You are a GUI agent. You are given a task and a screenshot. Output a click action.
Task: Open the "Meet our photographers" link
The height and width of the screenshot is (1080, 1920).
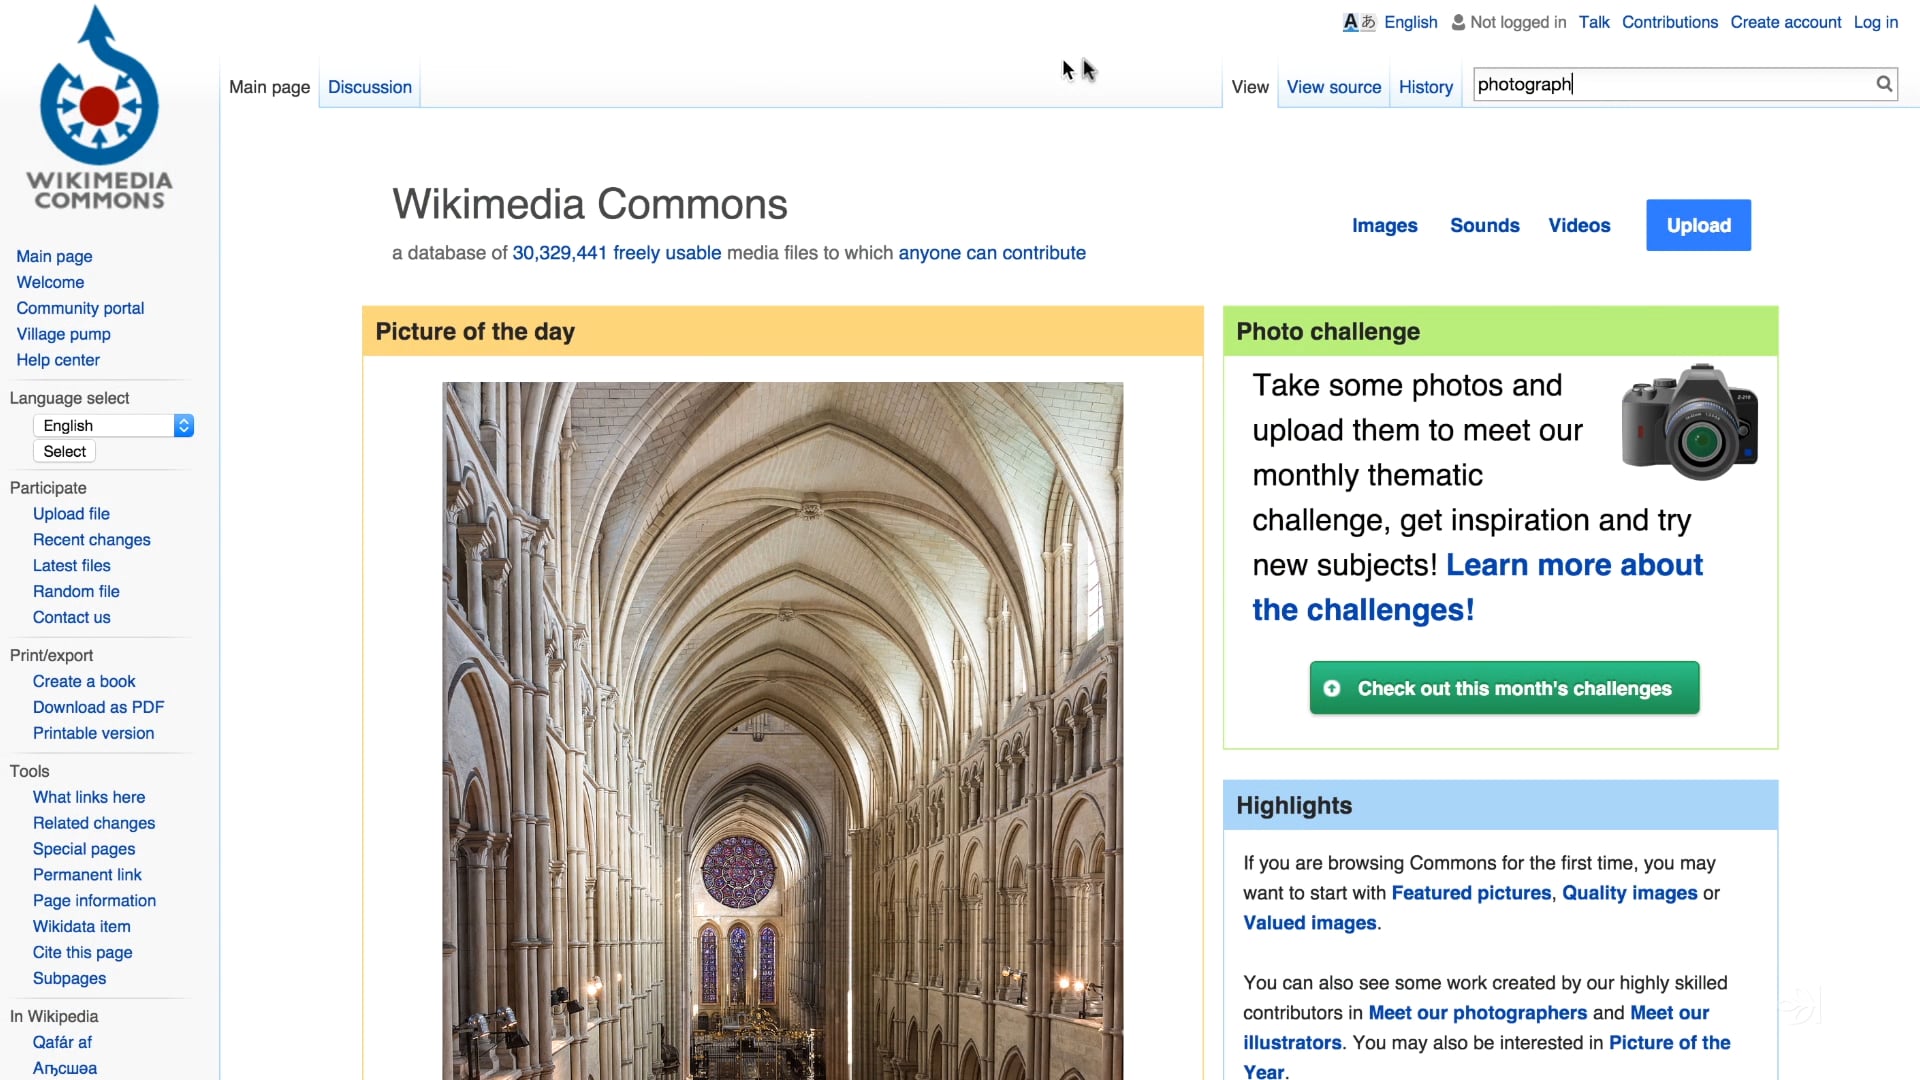tap(1477, 1013)
